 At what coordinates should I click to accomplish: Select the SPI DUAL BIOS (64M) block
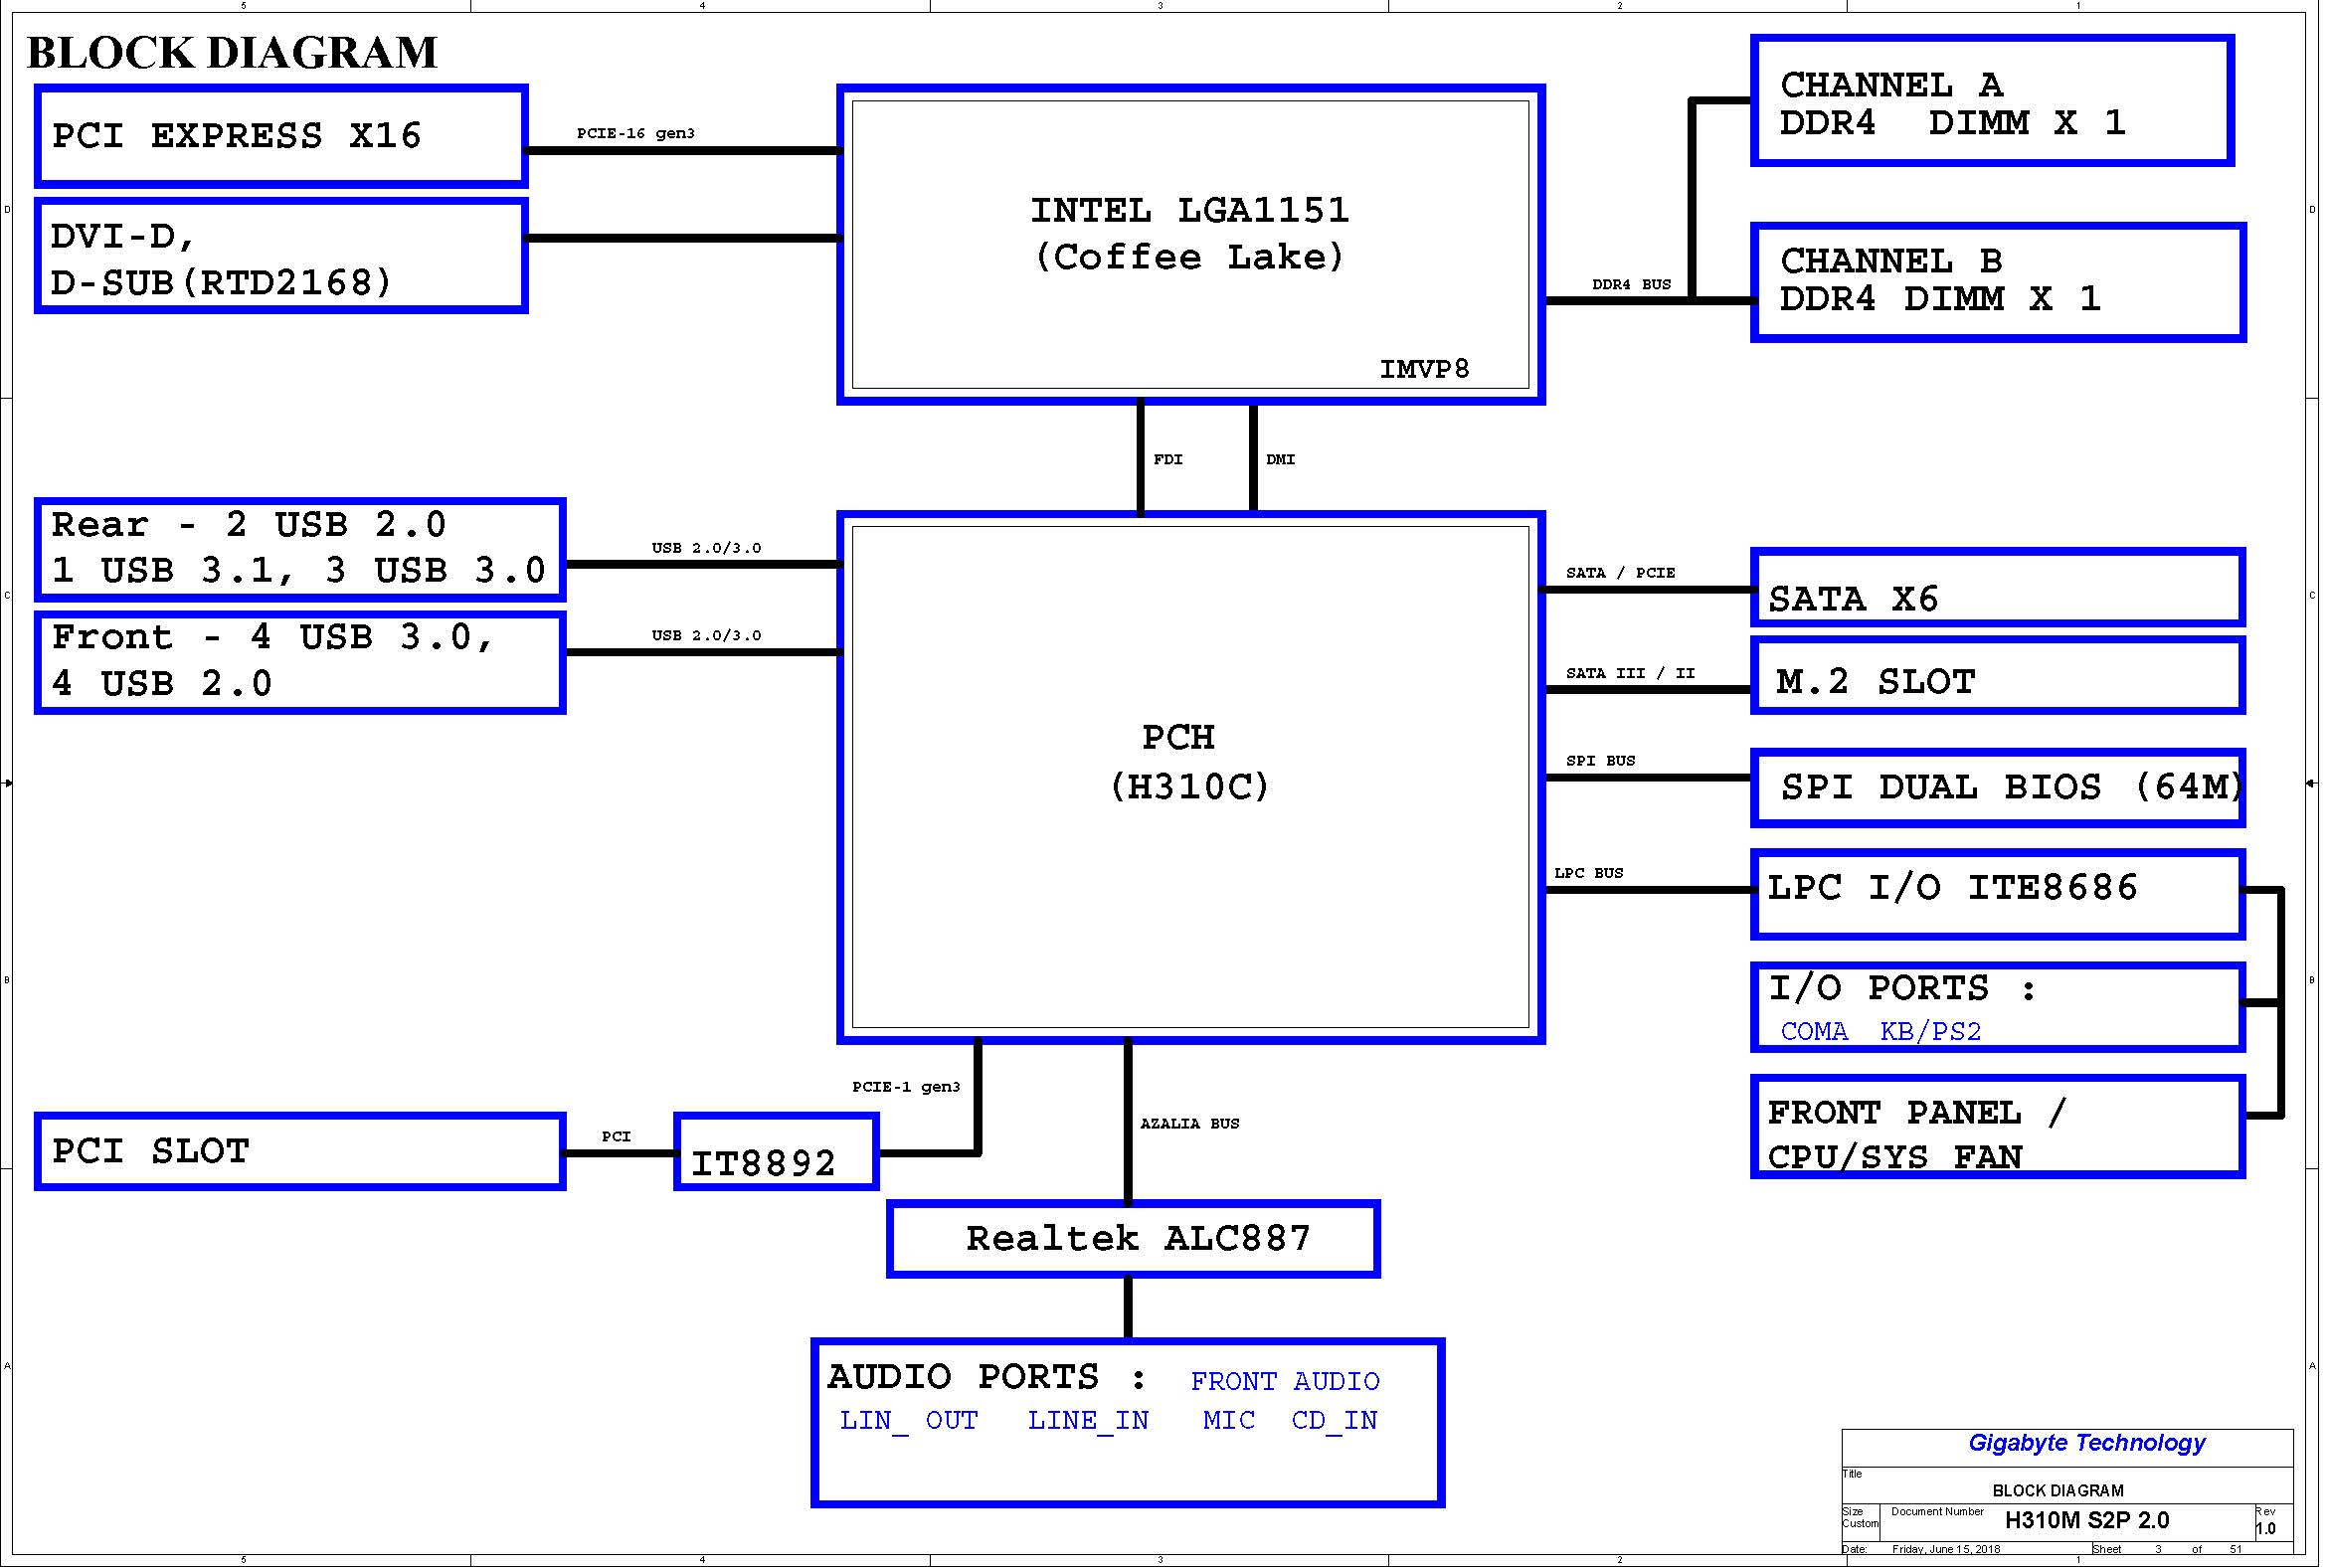(1997, 787)
